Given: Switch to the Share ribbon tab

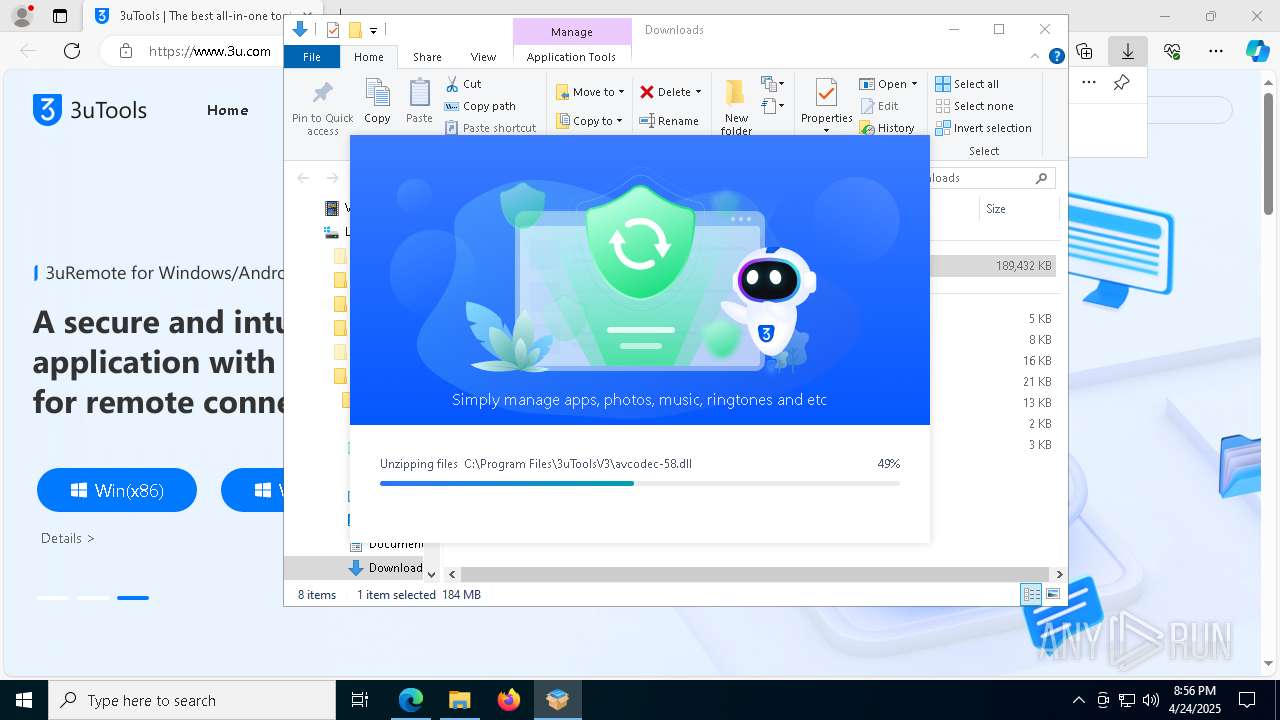Looking at the screenshot, I should 427,57.
